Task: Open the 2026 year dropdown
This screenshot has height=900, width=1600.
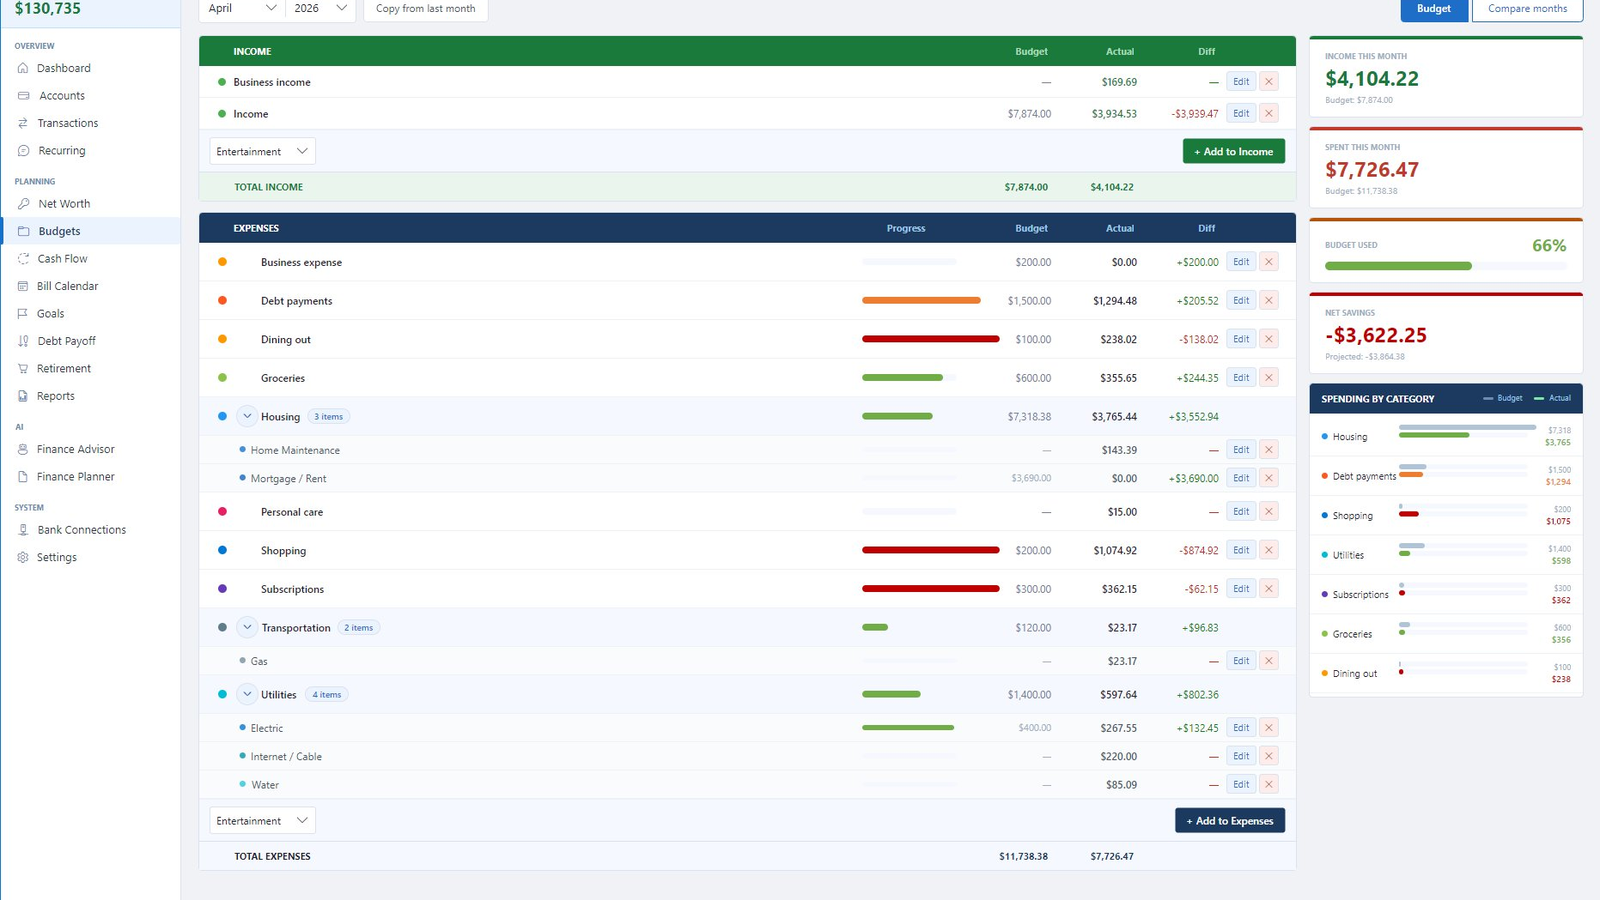Action: [320, 8]
